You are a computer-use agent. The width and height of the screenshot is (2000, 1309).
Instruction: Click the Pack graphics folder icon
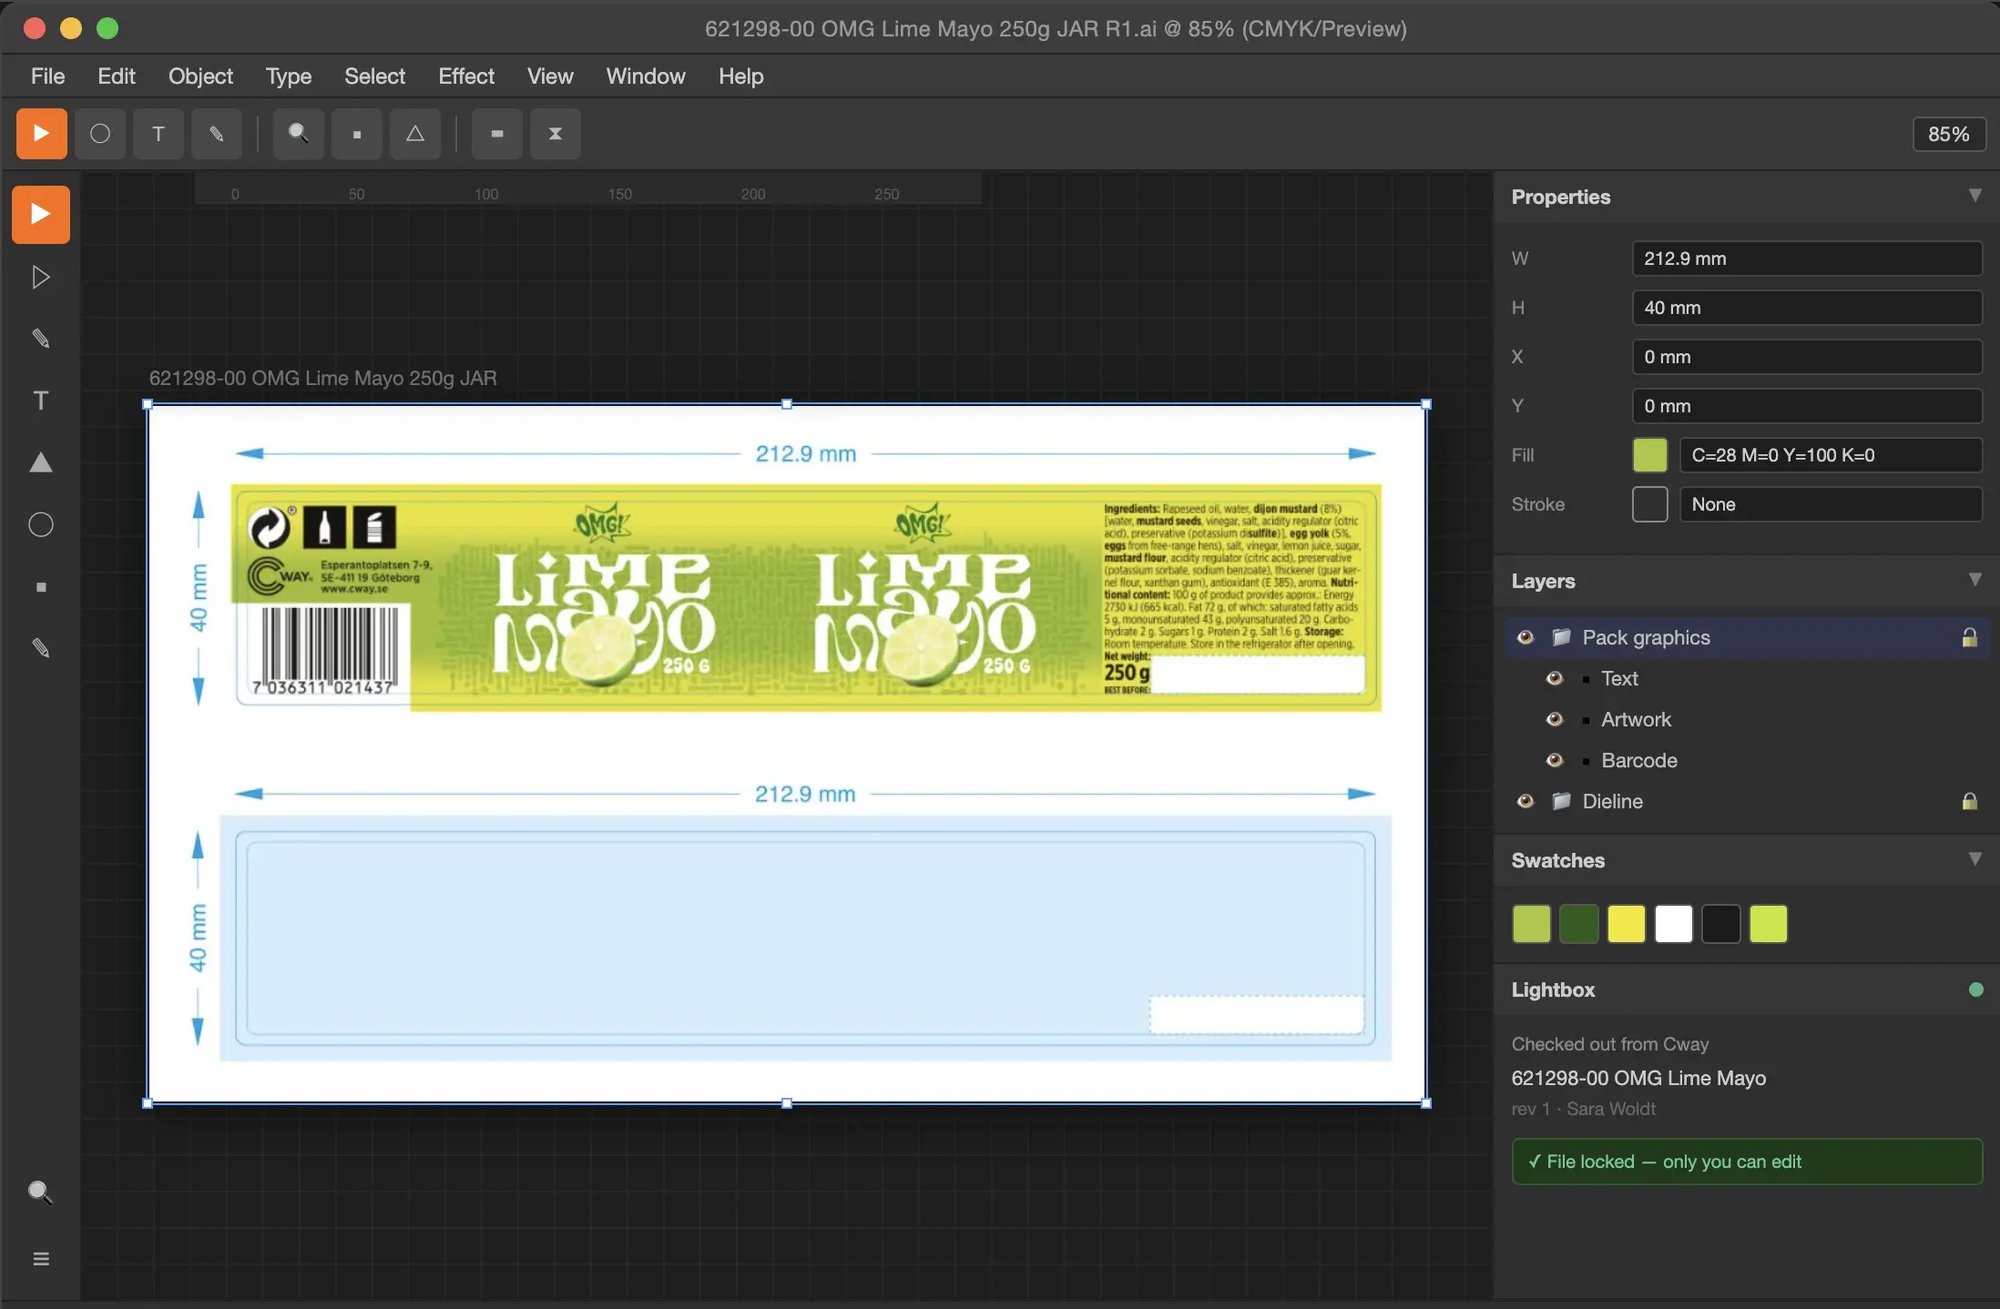click(1561, 638)
